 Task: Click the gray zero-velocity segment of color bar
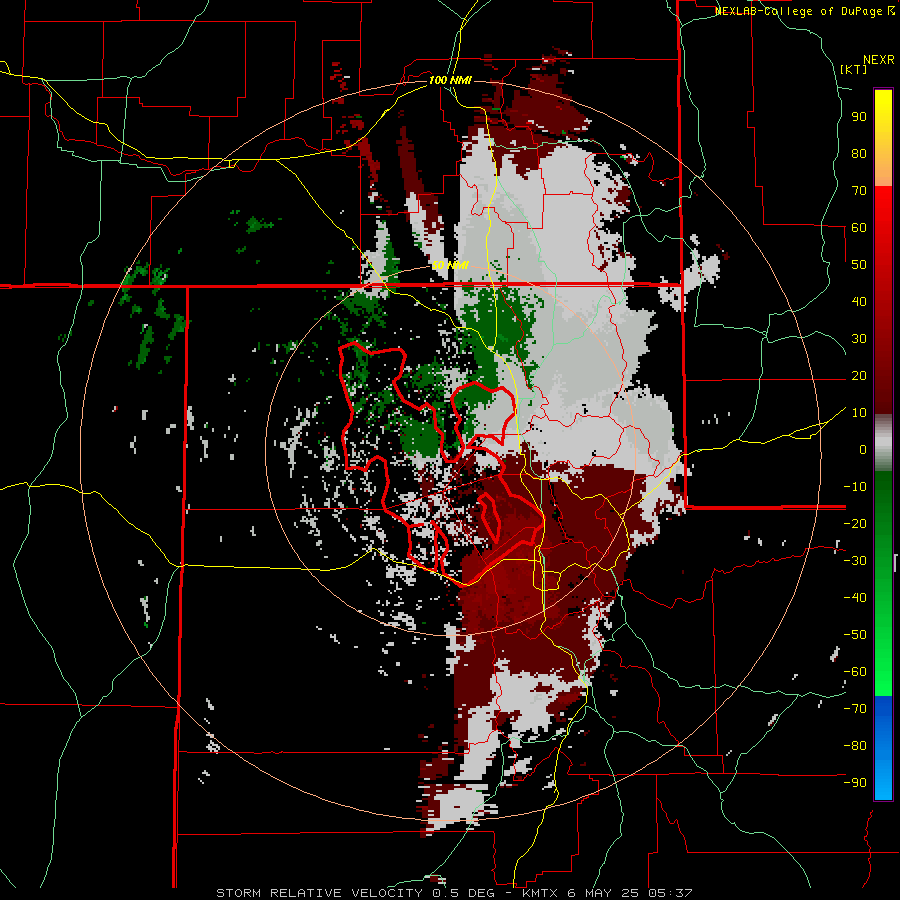click(x=883, y=443)
